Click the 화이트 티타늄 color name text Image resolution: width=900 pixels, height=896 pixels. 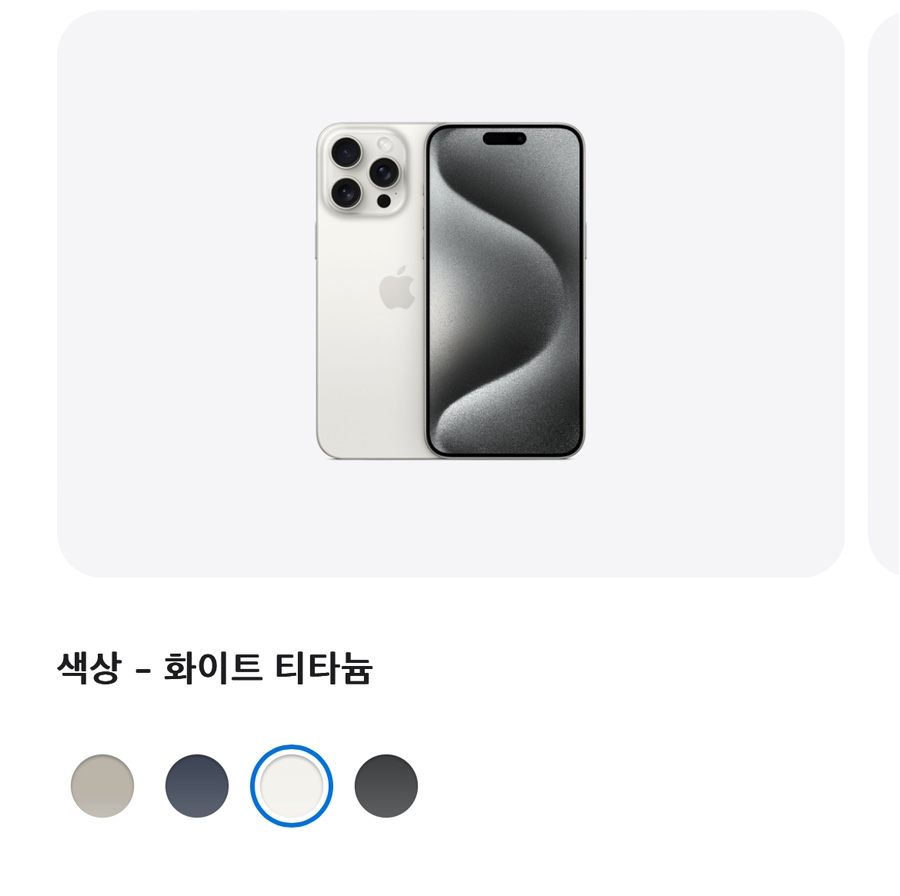point(269,668)
